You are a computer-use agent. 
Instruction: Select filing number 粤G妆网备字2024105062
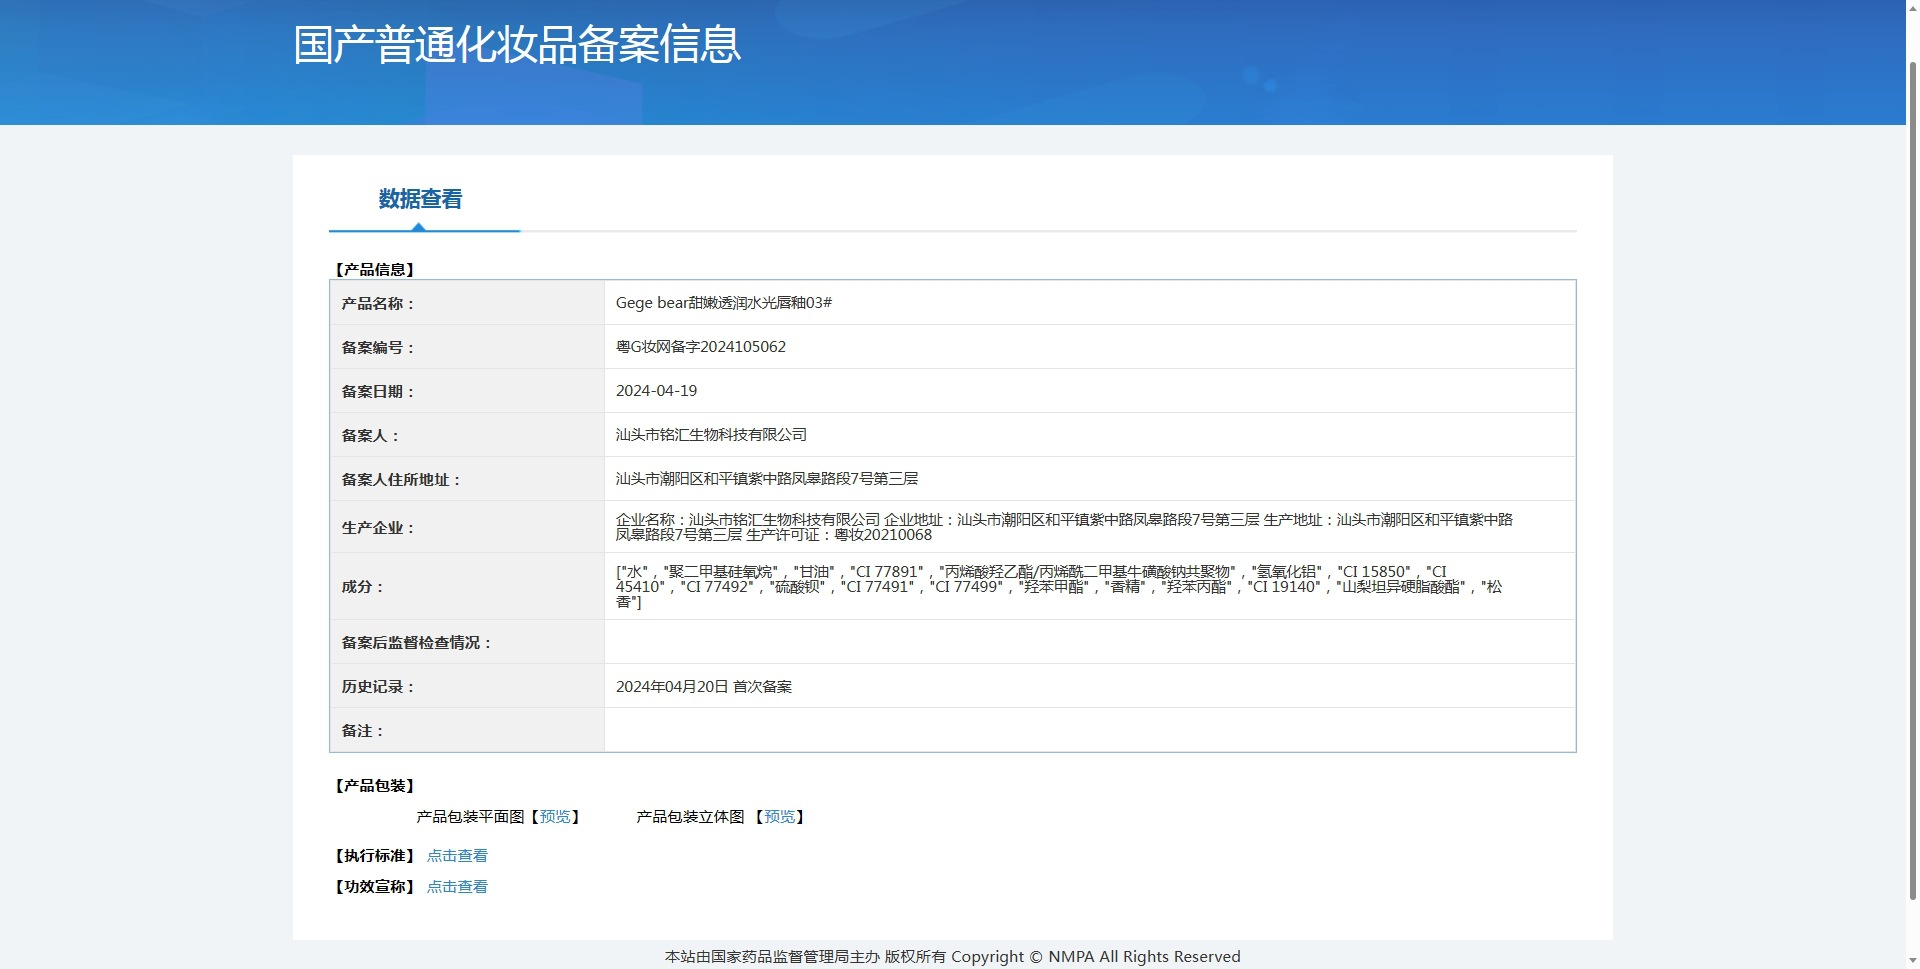point(701,347)
